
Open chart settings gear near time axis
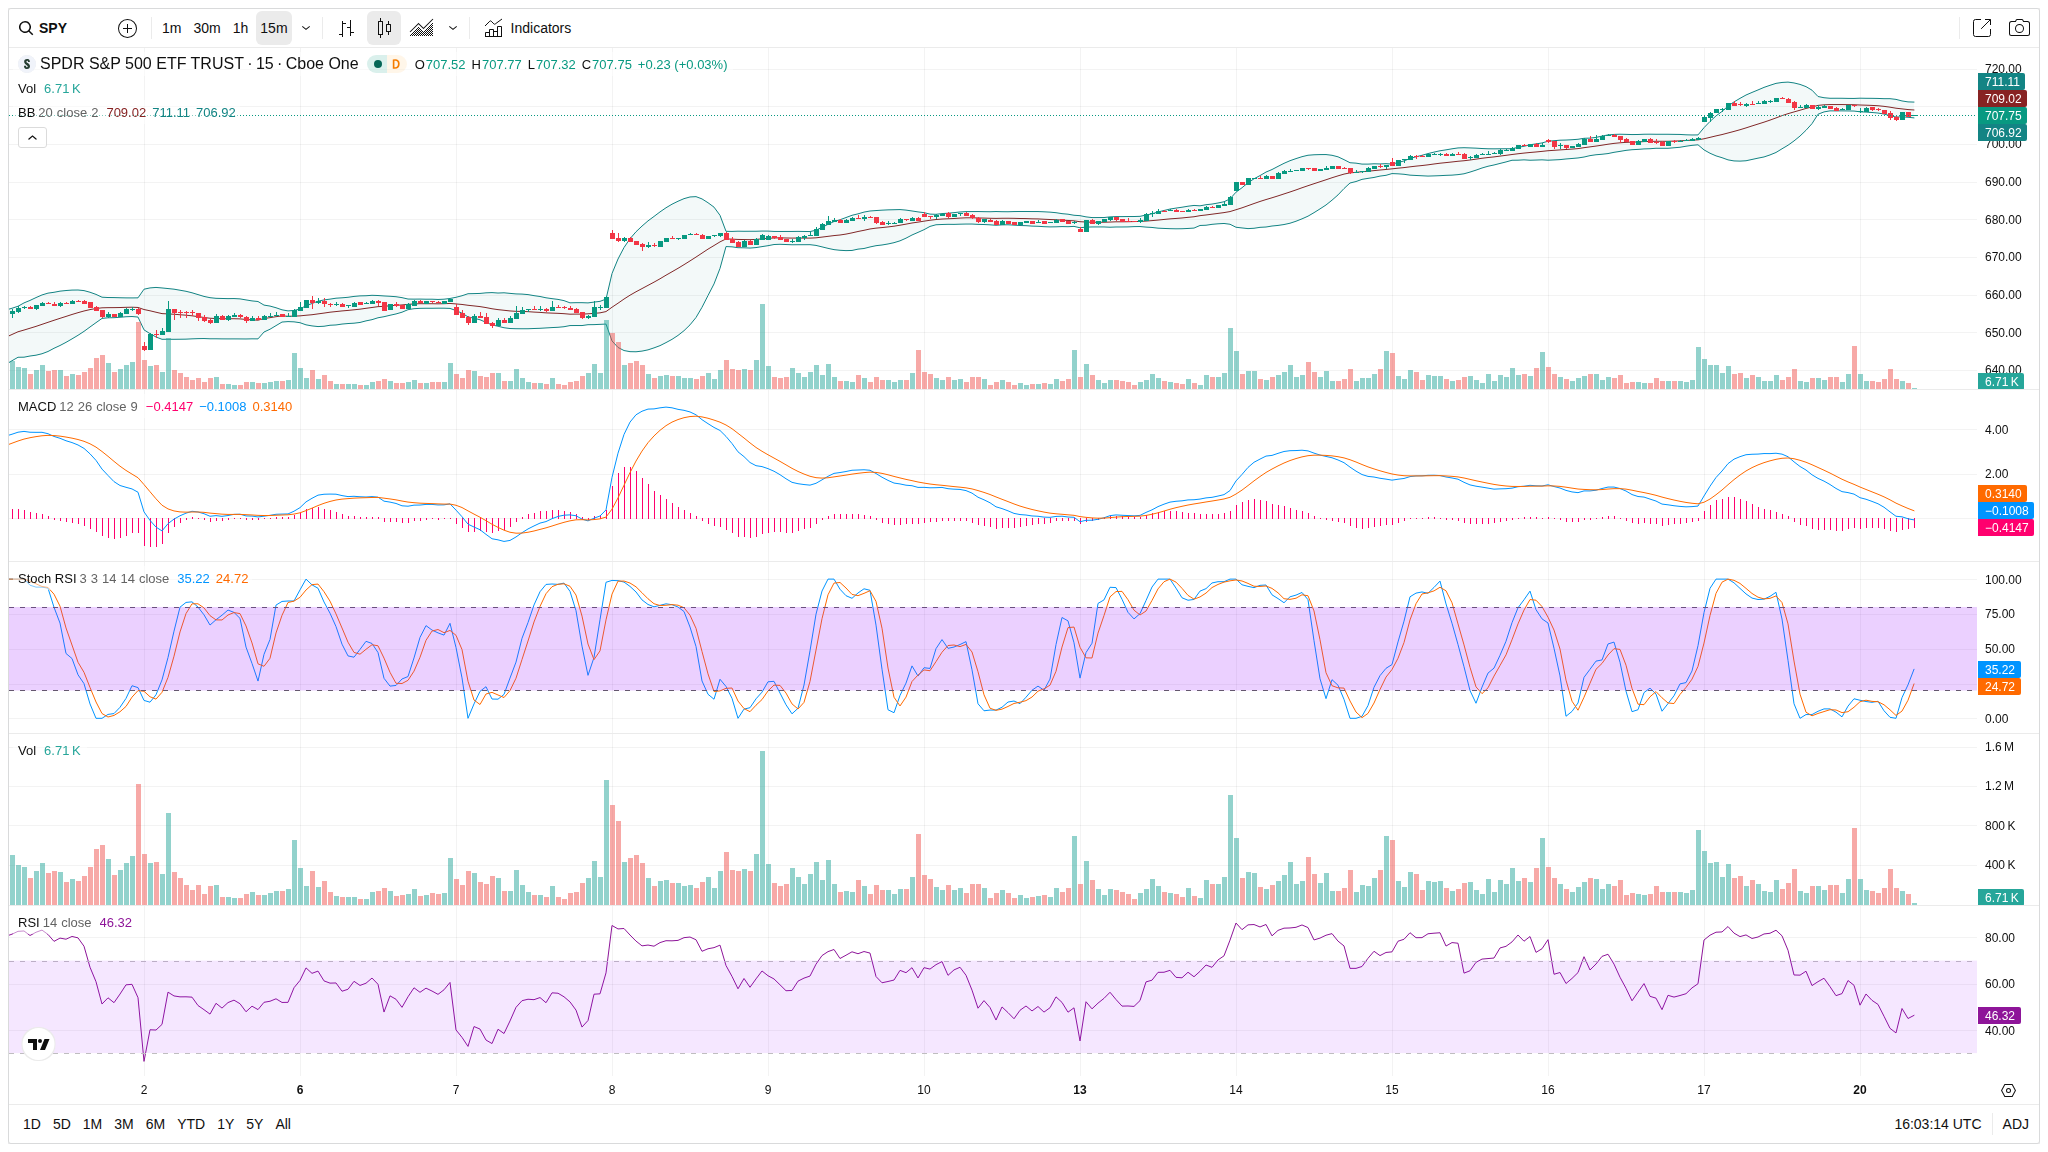(2008, 1090)
